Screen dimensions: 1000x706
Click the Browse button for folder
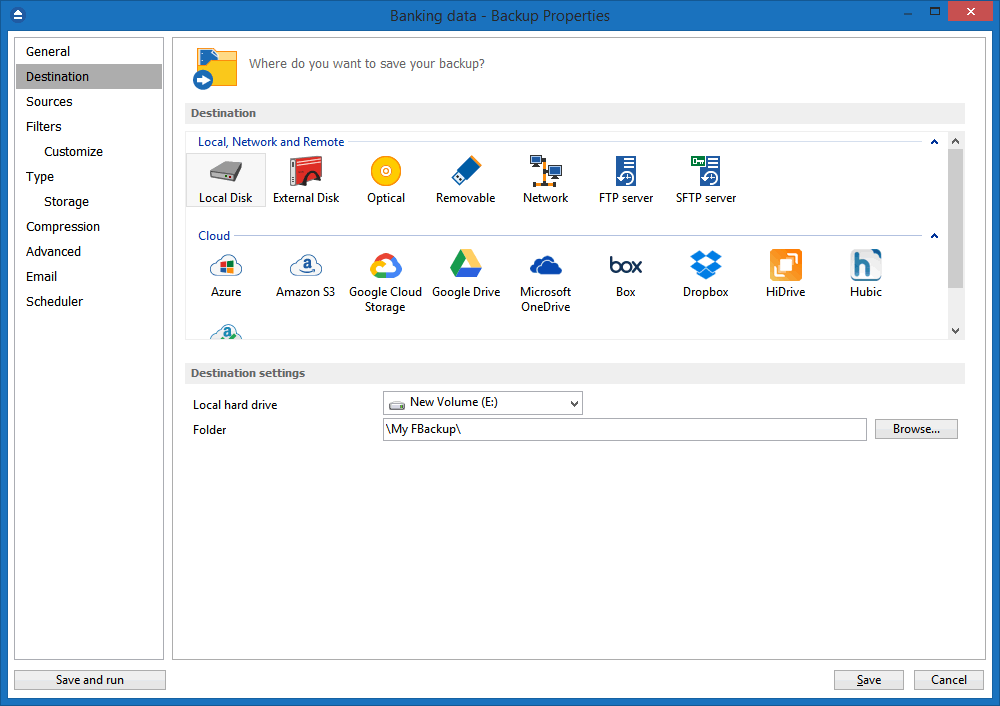coord(916,429)
